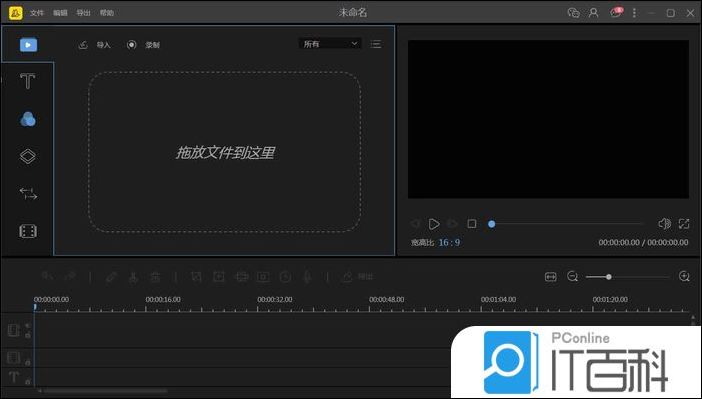Open the Text (T) panel in sidebar
The height and width of the screenshot is (399, 702).
coord(28,82)
